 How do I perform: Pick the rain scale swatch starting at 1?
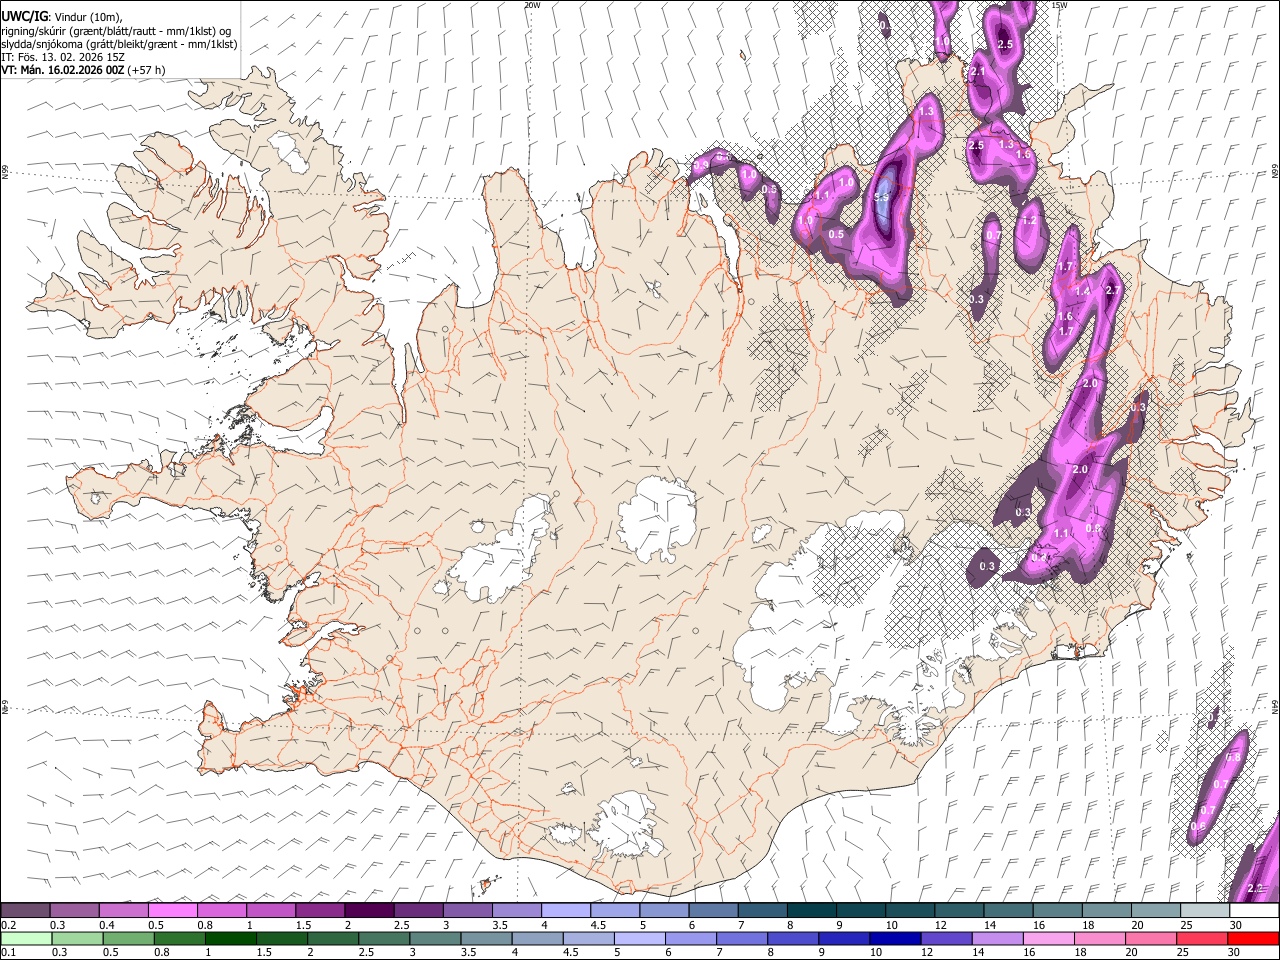(230, 938)
